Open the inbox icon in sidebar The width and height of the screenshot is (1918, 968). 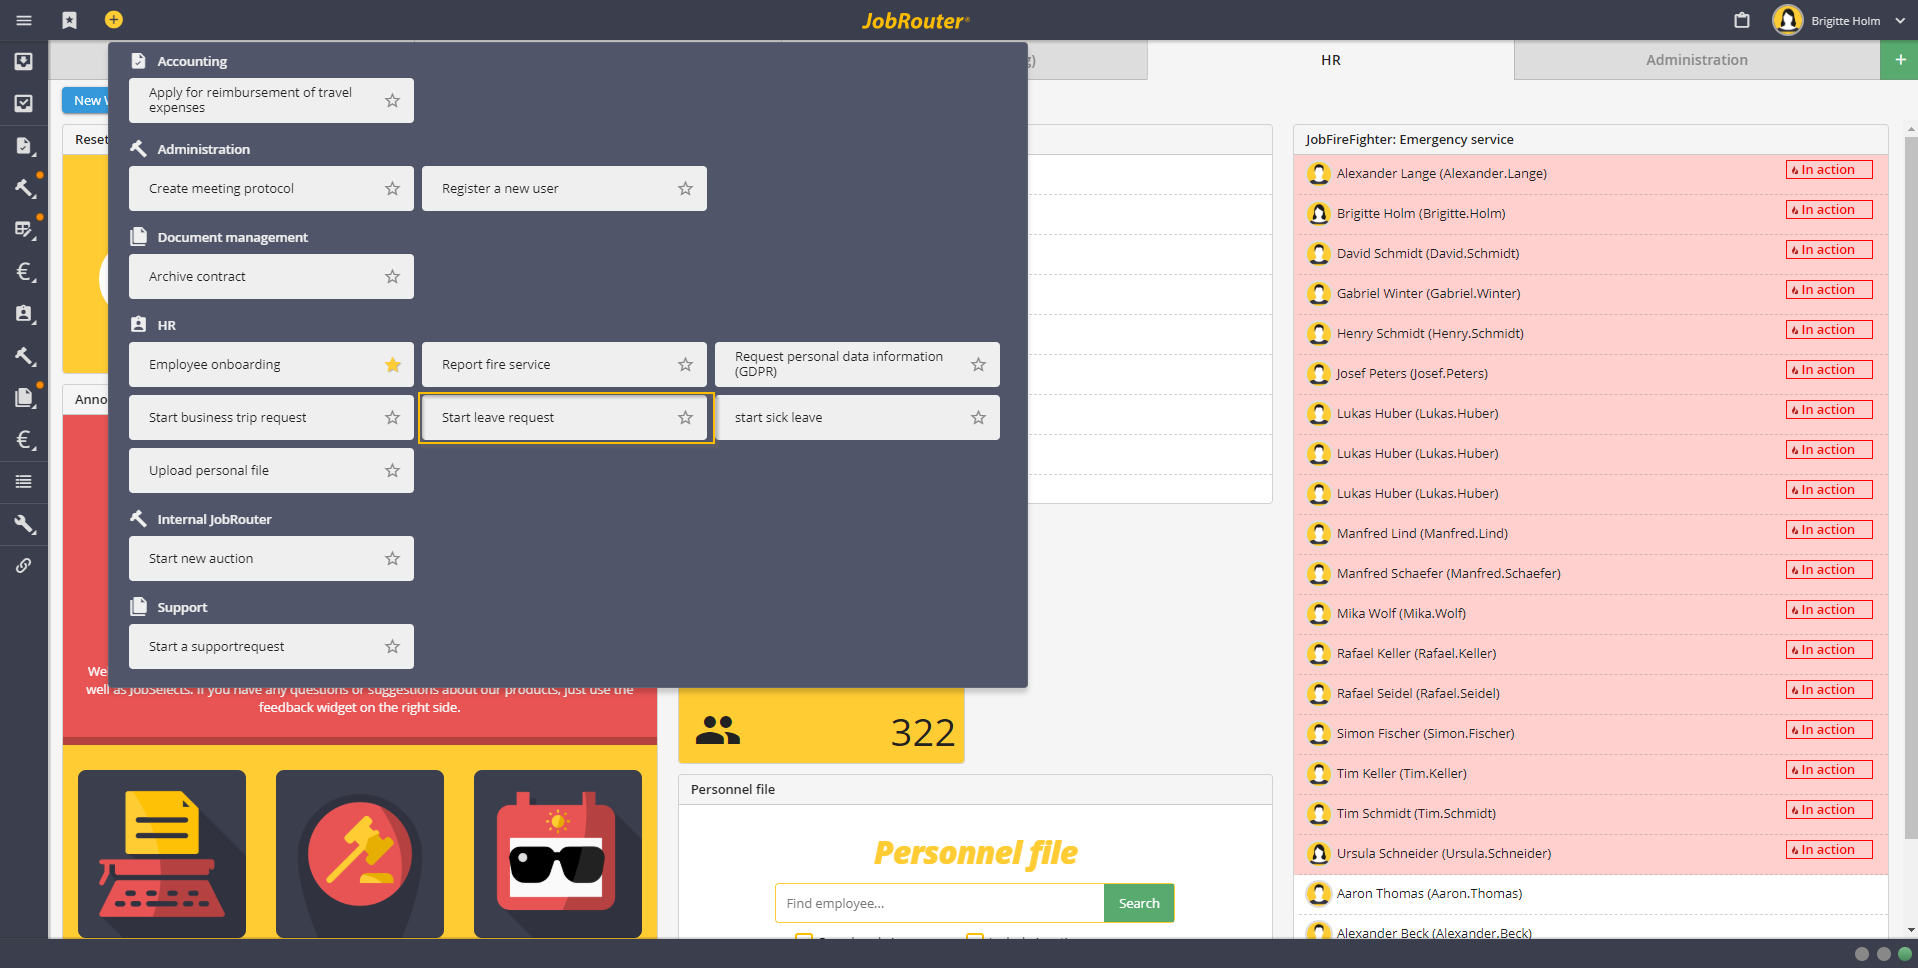(x=24, y=61)
